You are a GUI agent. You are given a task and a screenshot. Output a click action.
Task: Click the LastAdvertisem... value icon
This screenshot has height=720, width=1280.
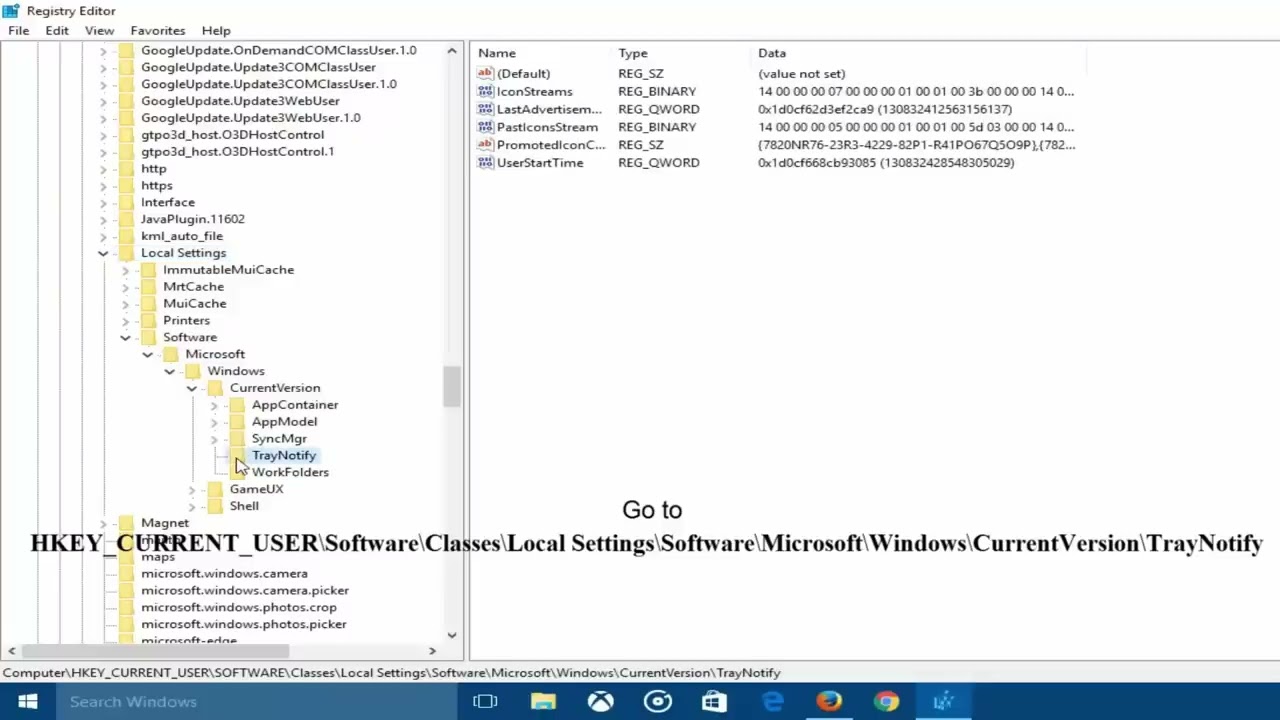pyautogui.click(x=485, y=109)
